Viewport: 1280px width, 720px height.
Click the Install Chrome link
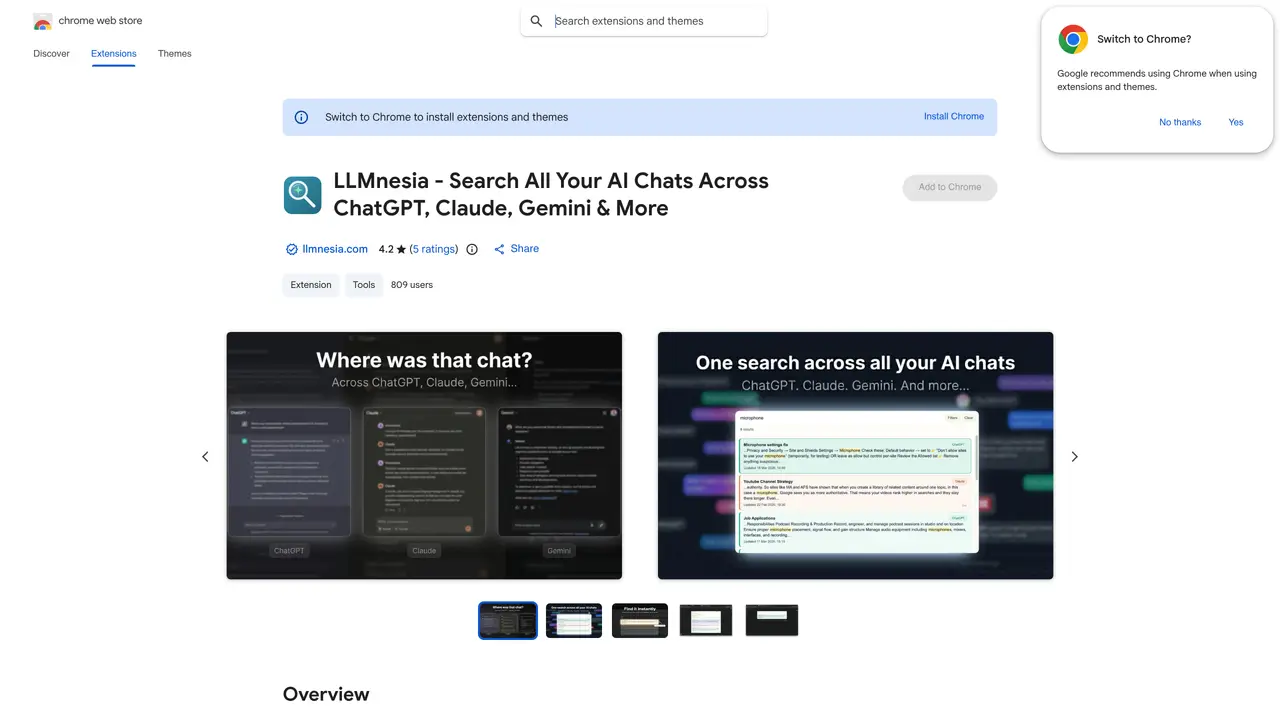coord(954,116)
